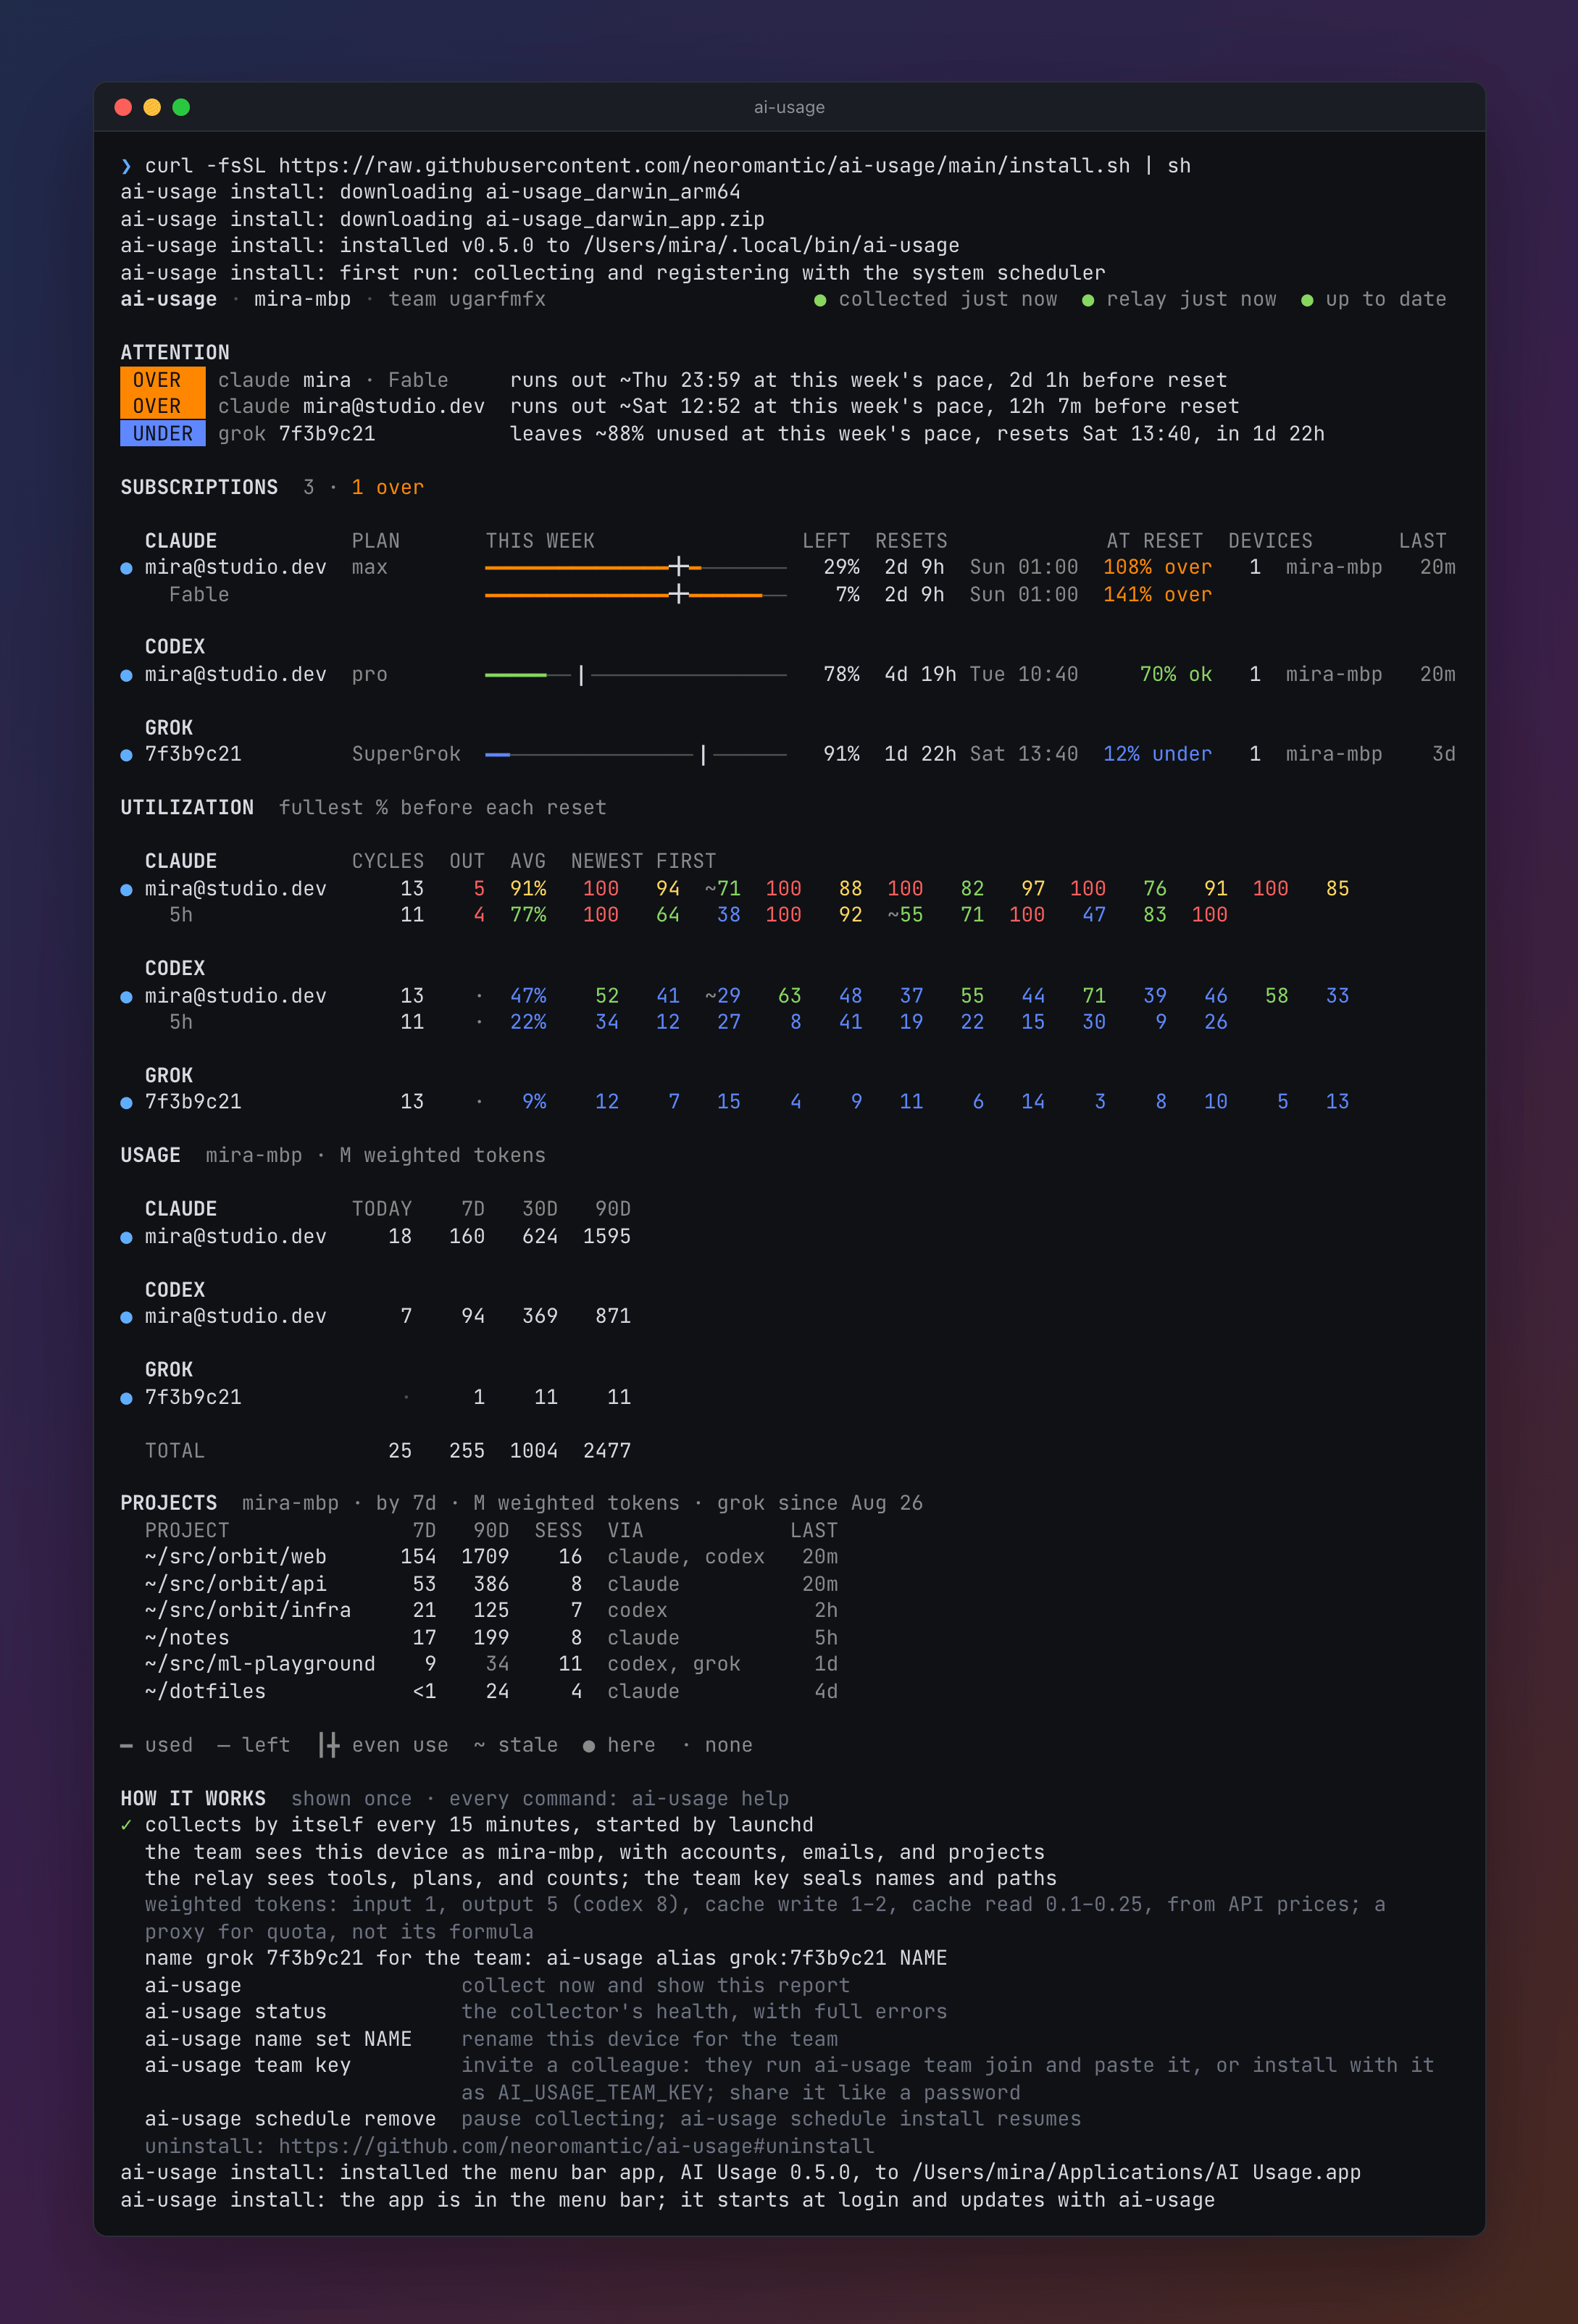Click the blue dot beside Claude mira@studio.dev in Usage
The image size is (1578, 2324).
[126, 1238]
